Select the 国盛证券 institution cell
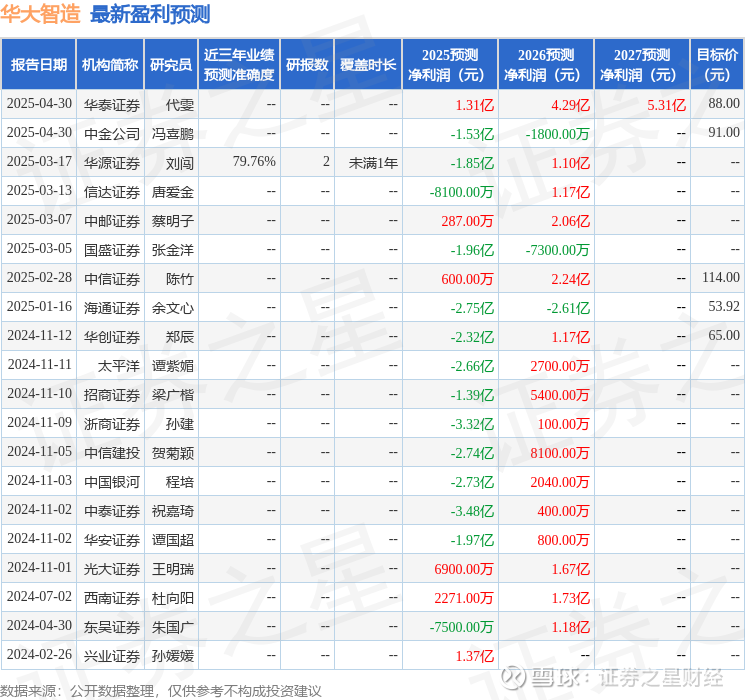 (112, 250)
